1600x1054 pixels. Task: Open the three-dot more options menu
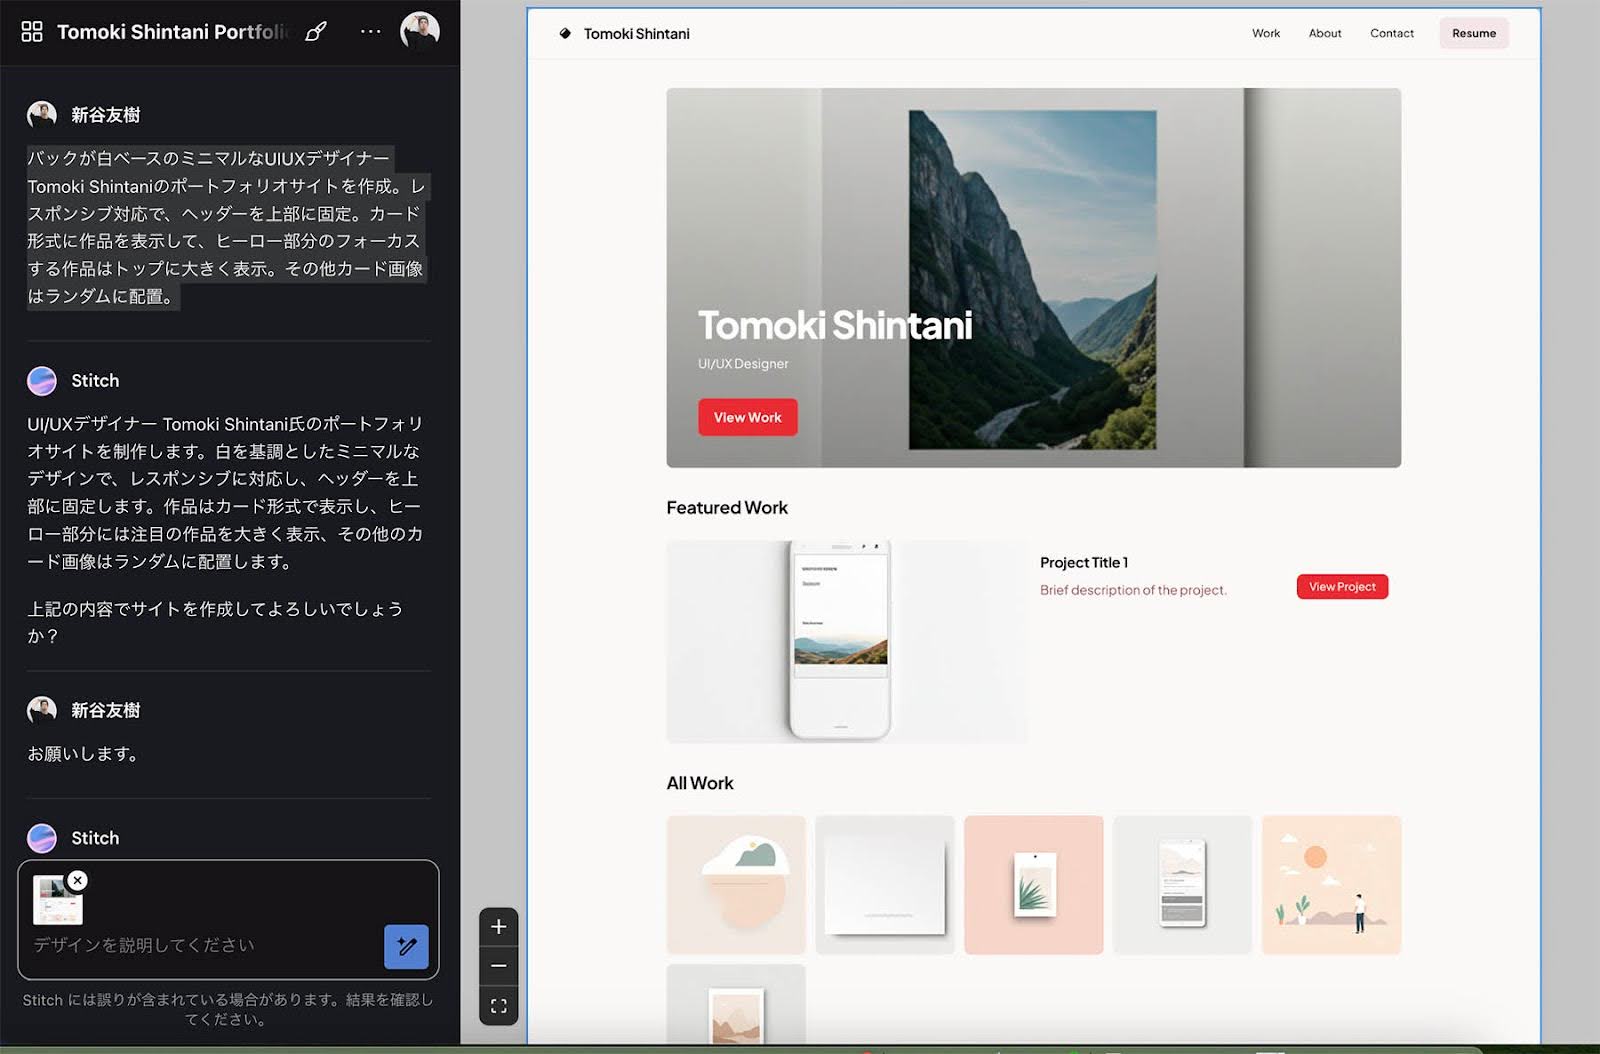pos(370,32)
